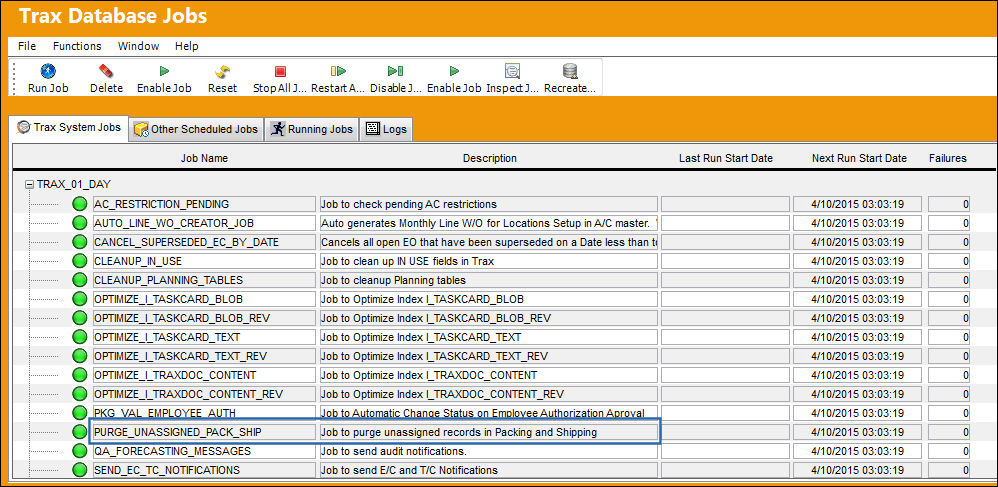
Task: Select the OPTIMIZE_I_TRAXDOC_CONTENT job name
Action: [204, 375]
